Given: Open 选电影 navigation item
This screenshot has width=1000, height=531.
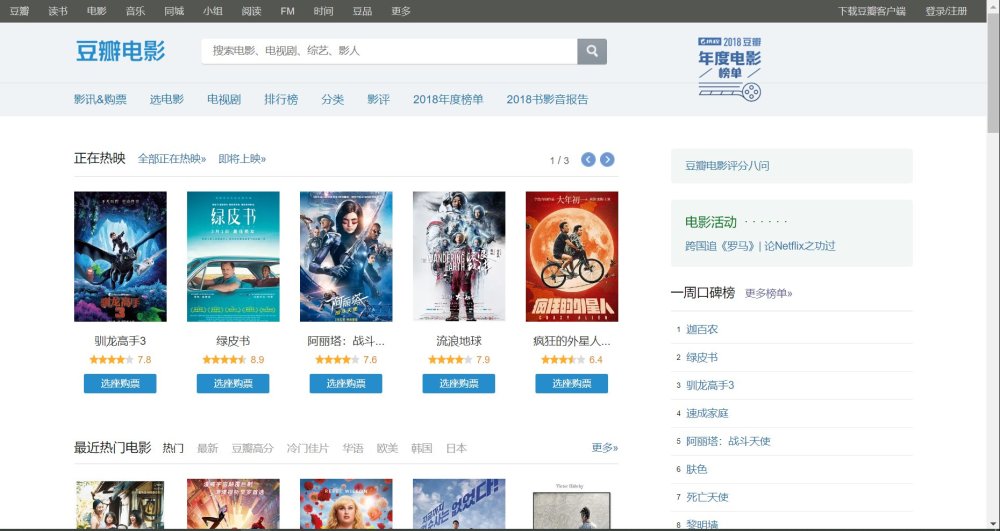Looking at the screenshot, I should tap(167, 99).
